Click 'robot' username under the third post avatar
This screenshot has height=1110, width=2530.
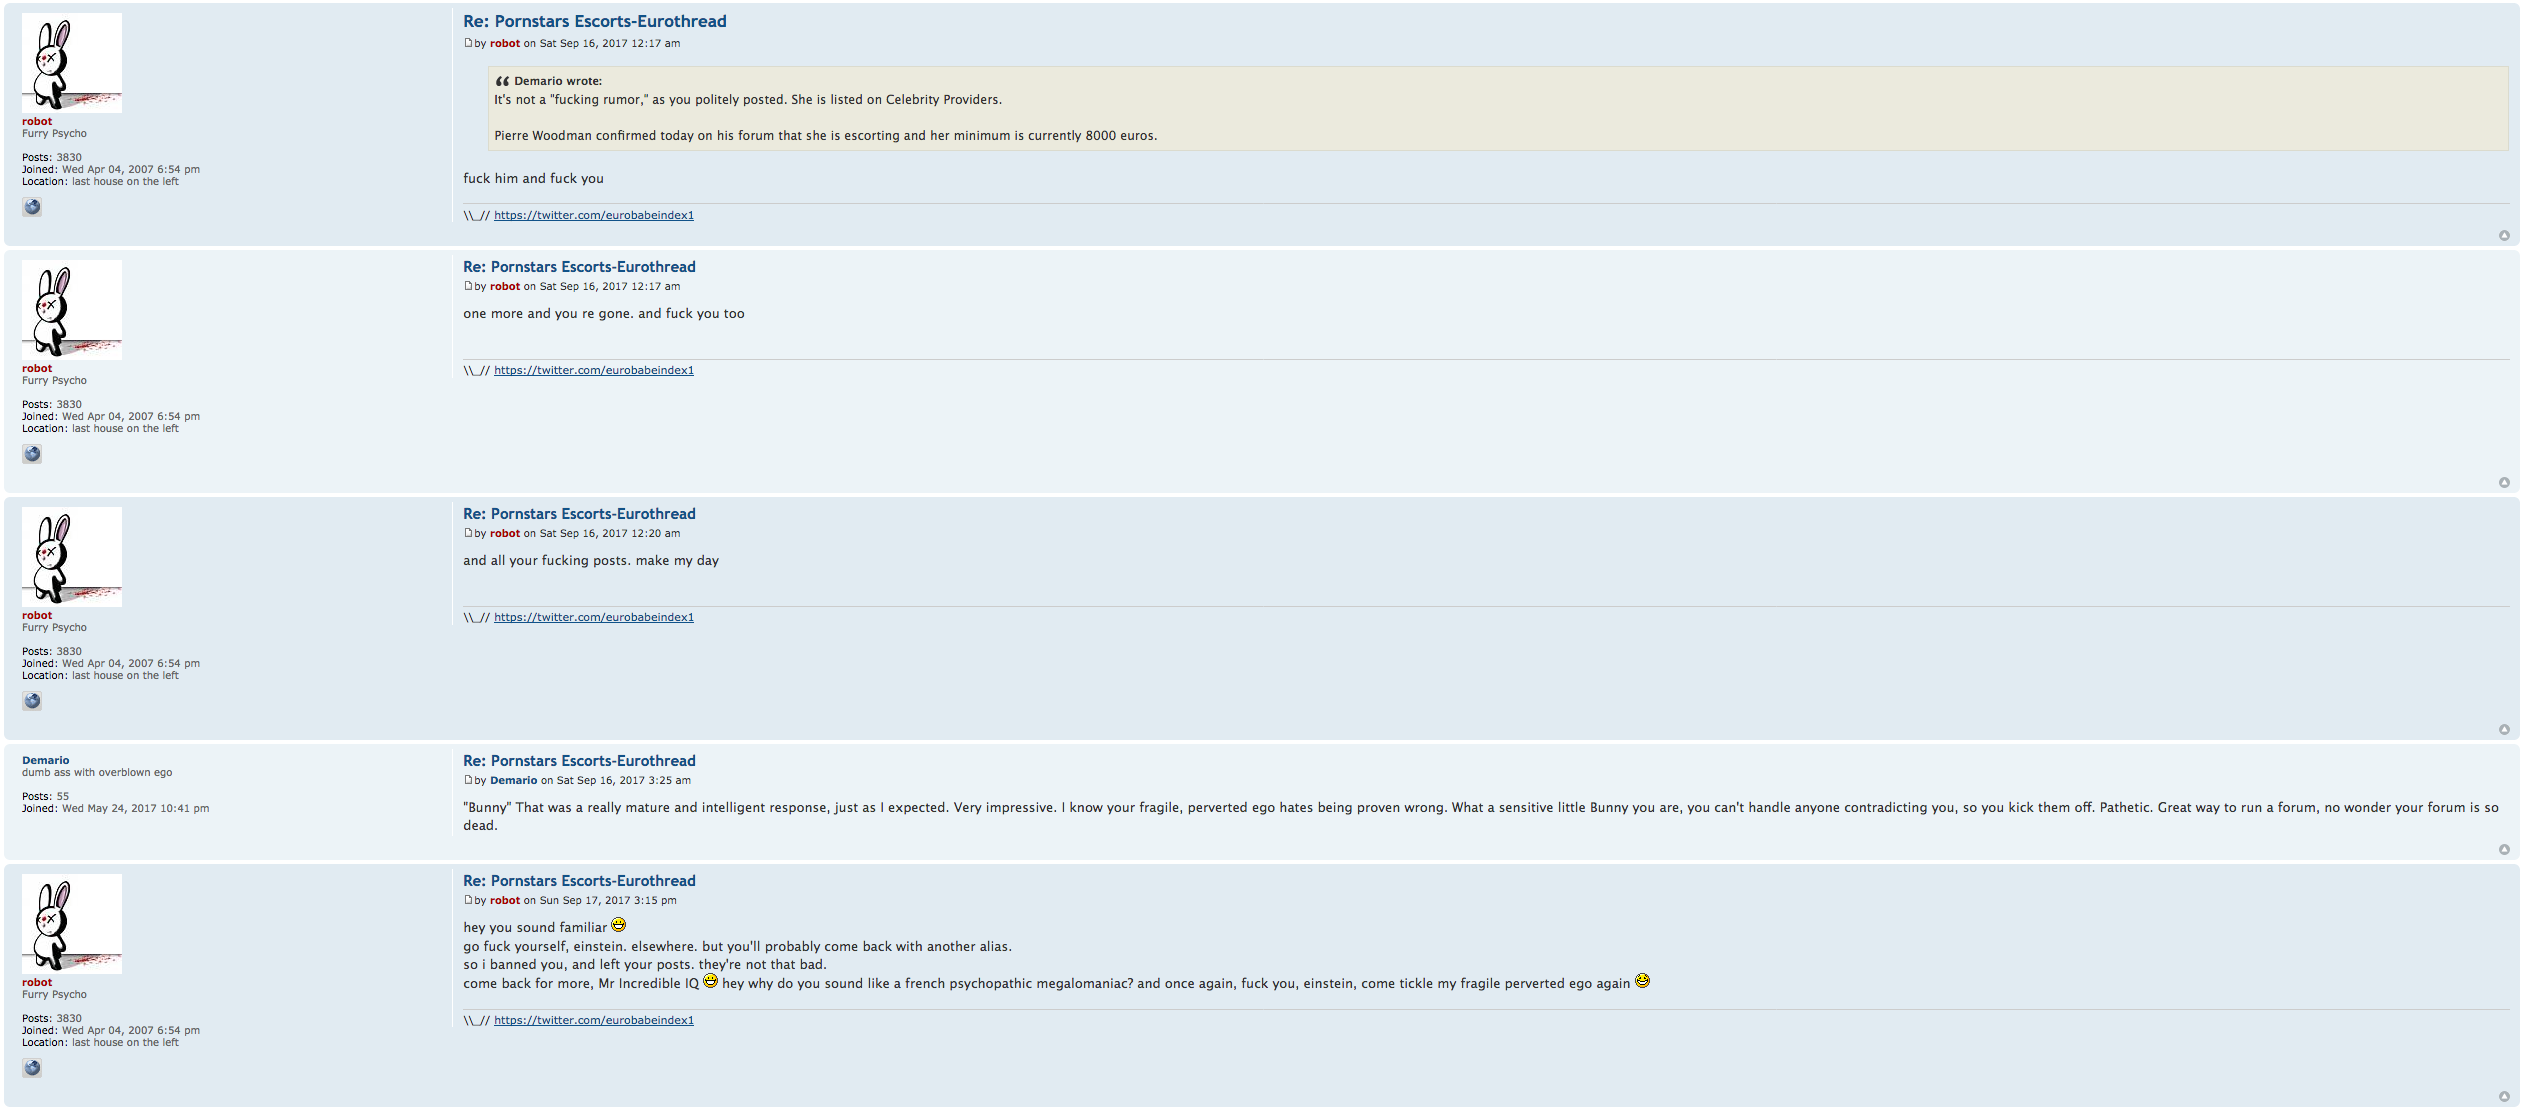coord(37,616)
